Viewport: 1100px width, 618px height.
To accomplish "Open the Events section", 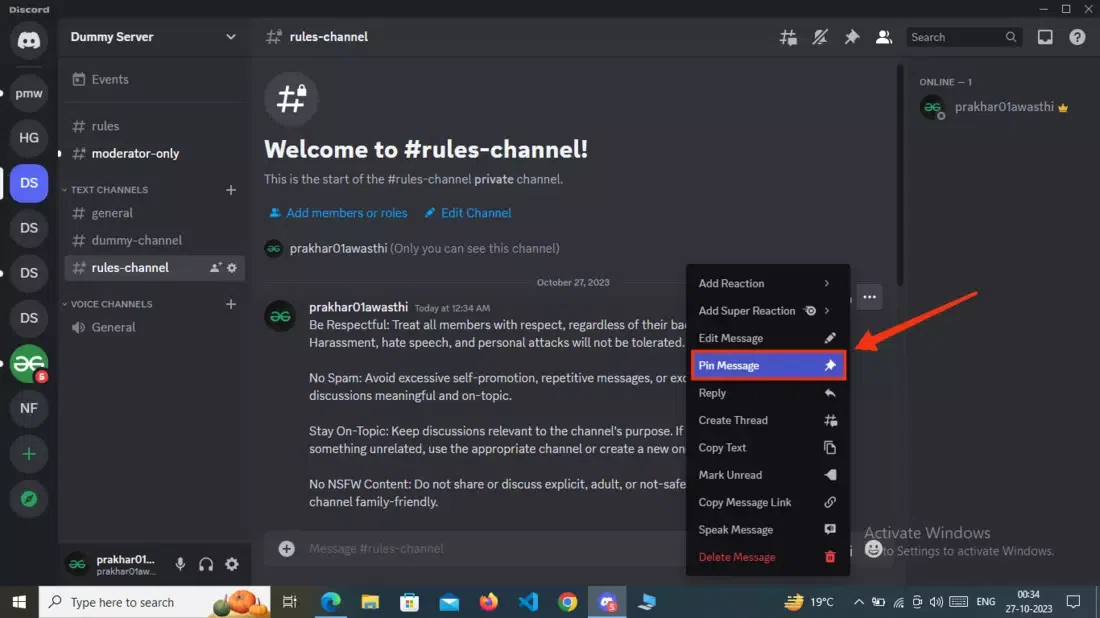I will (154, 80).
